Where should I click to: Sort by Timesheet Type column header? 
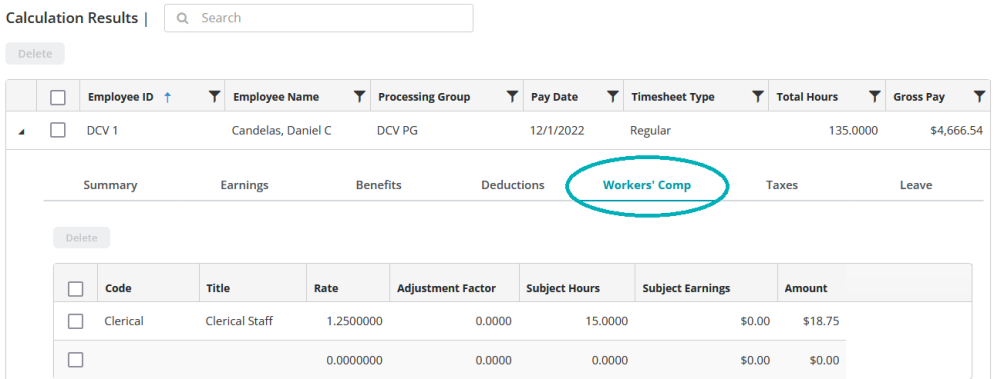[x=673, y=97]
